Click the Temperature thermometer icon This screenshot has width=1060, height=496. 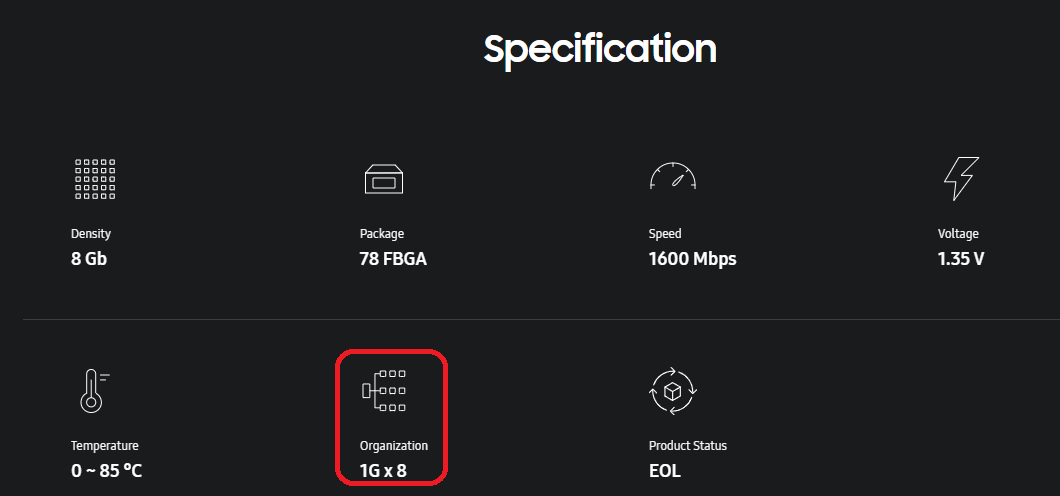pyautogui.click(x=92, y=390)
